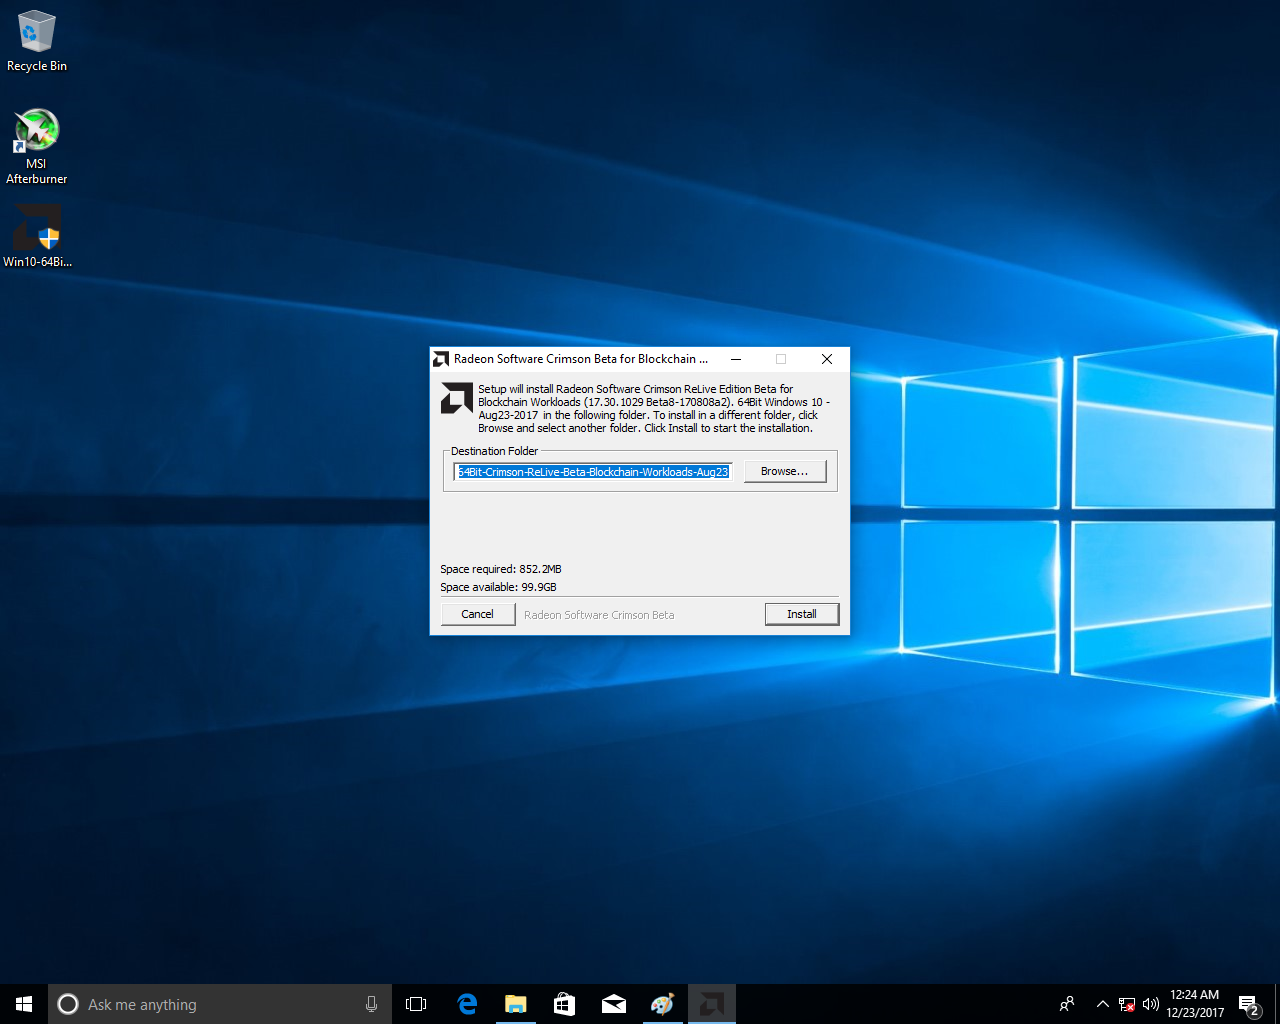Screen dimensions: 1280x1024
Task: Open the Mail app from taskbar
Action: point(613,1004)
